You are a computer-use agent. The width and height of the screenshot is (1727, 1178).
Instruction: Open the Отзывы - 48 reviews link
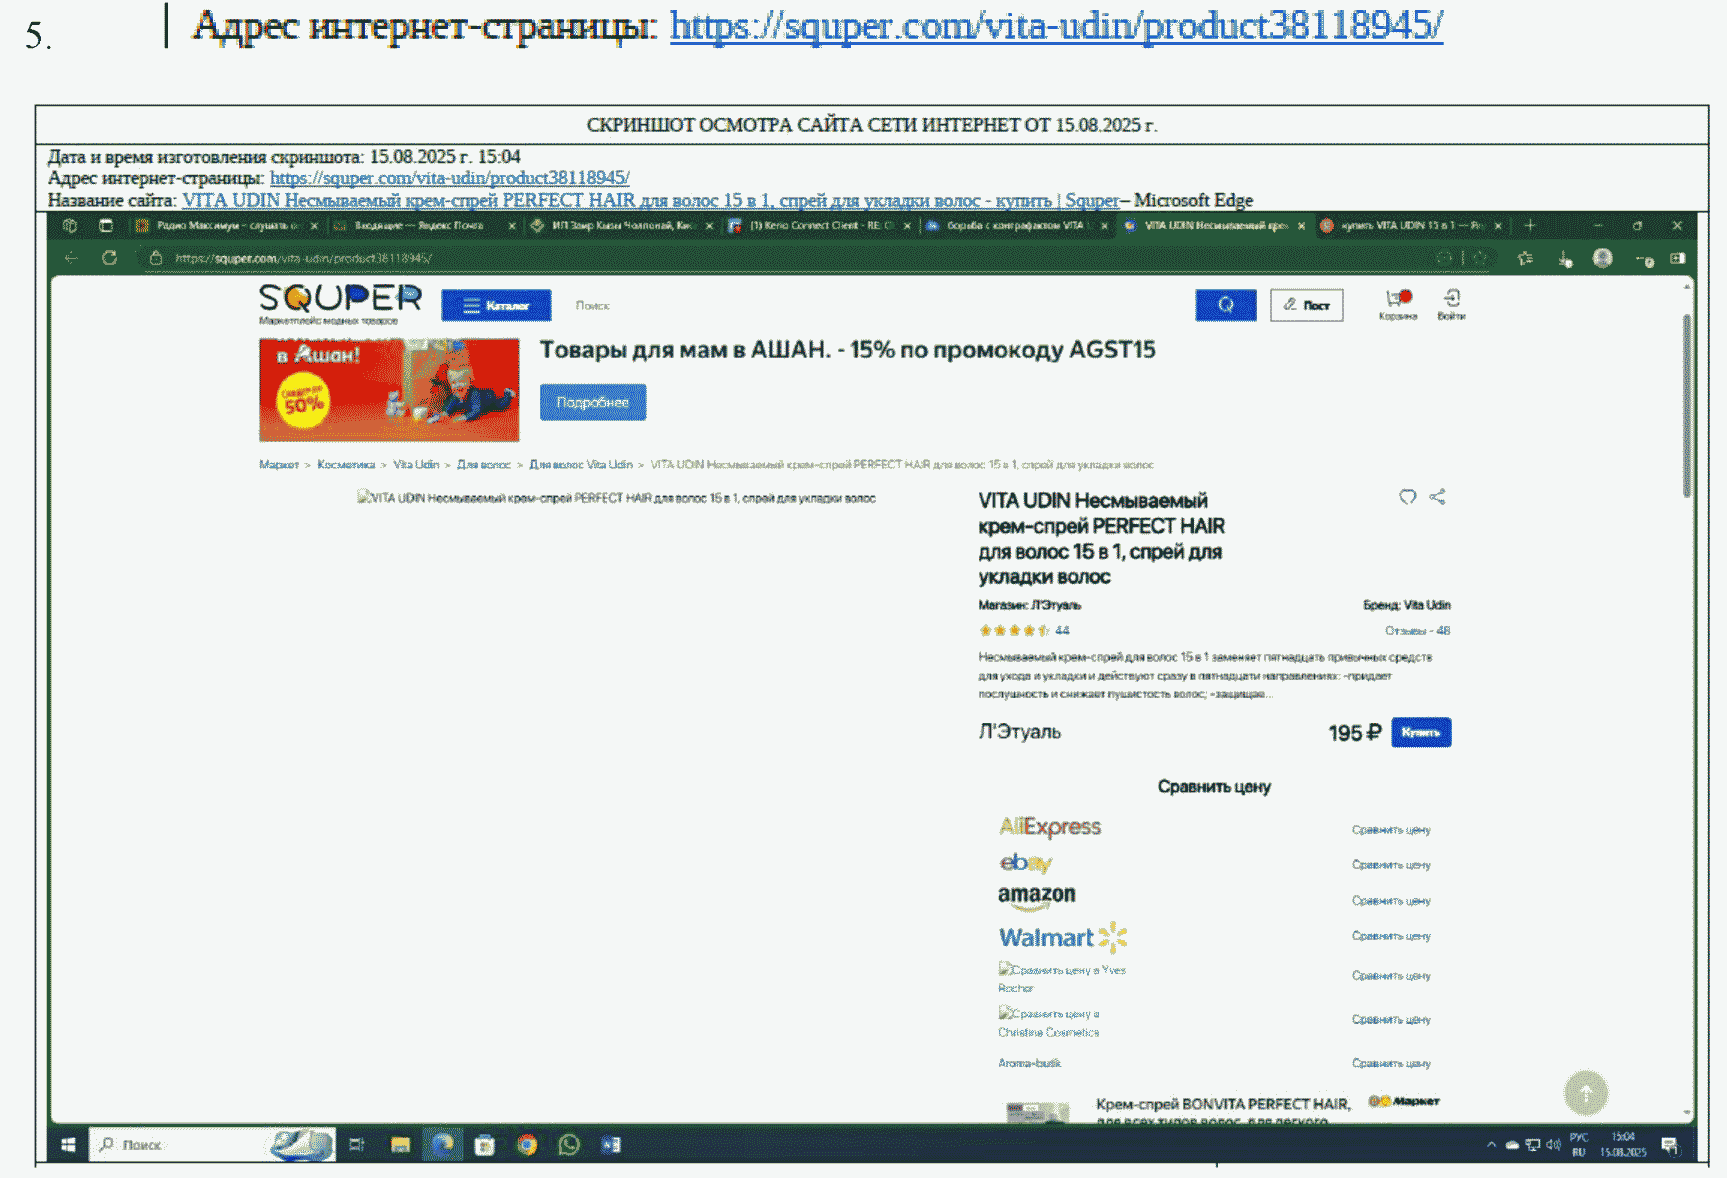point(1417,631)
